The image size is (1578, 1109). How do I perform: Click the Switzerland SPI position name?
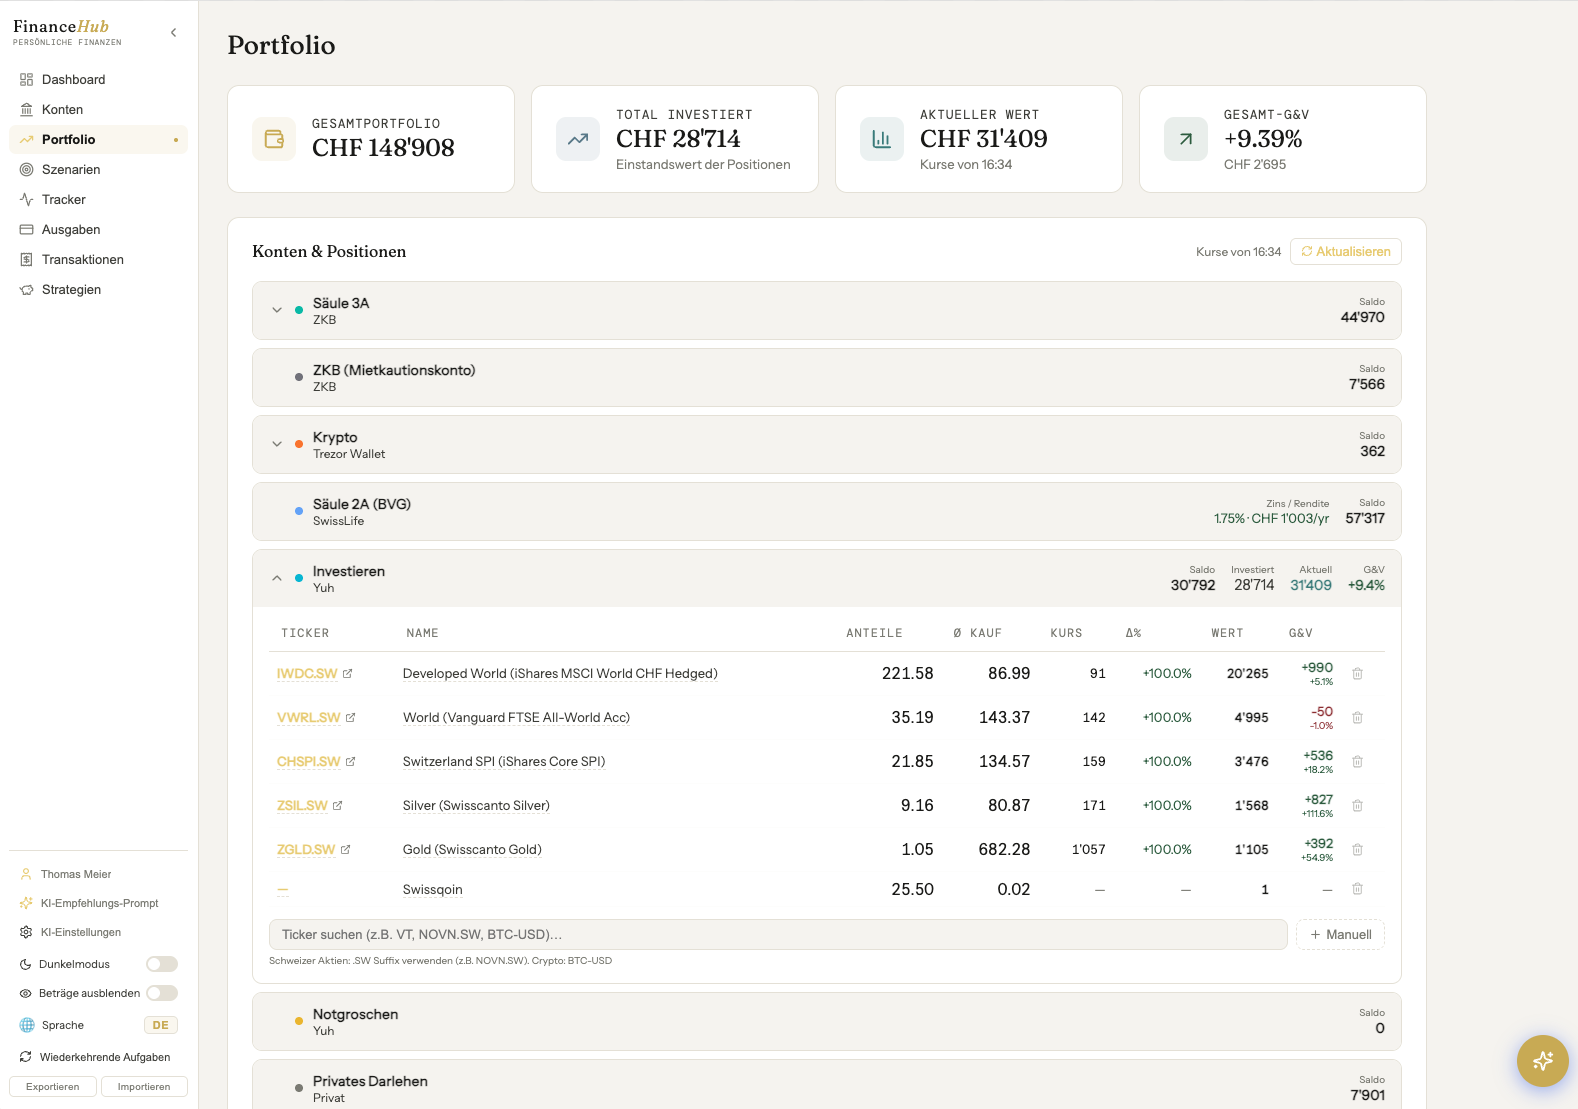[504, 762]
